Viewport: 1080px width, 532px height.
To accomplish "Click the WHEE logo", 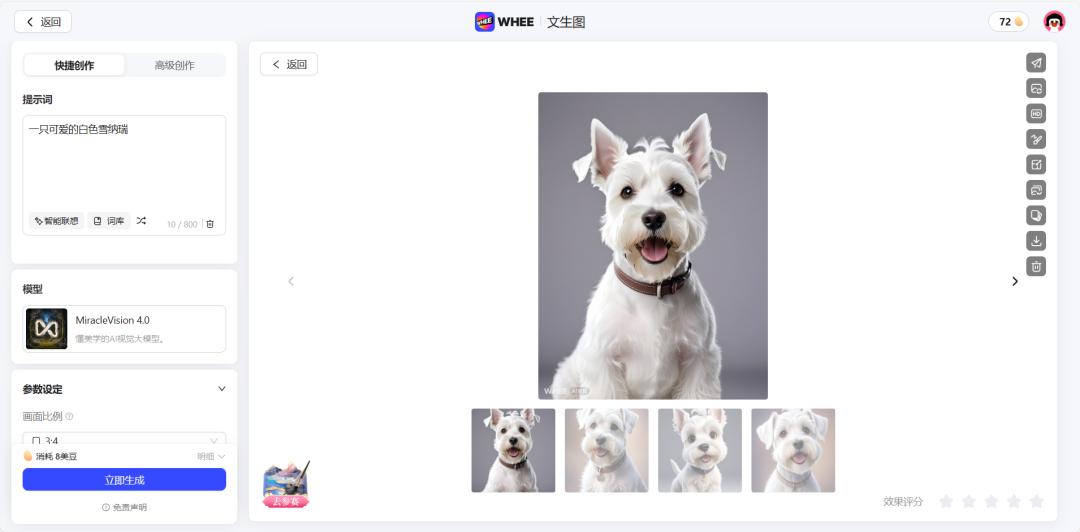I will (504, 21).
